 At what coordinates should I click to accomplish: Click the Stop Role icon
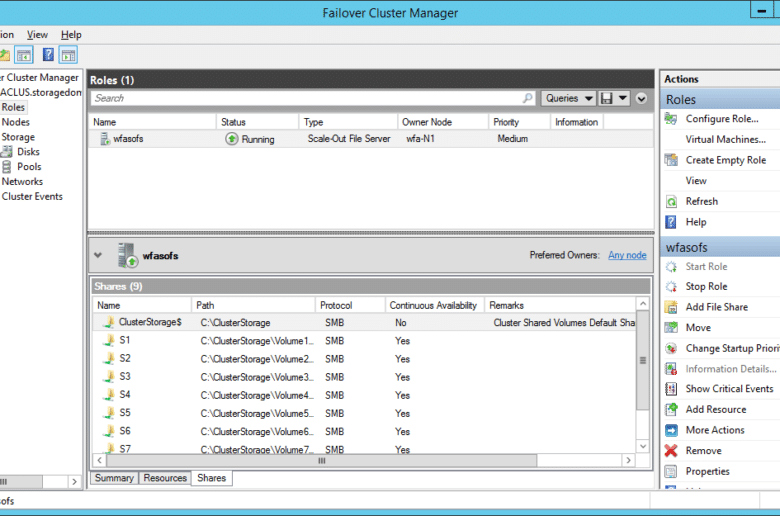coord(671,287)
